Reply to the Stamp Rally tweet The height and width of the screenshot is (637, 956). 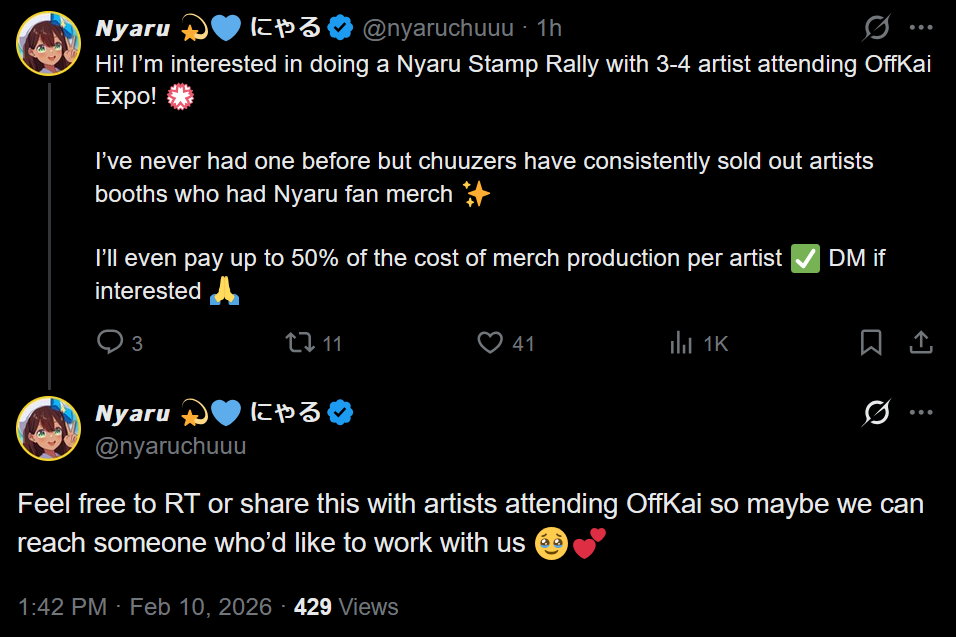pos(109,343)
